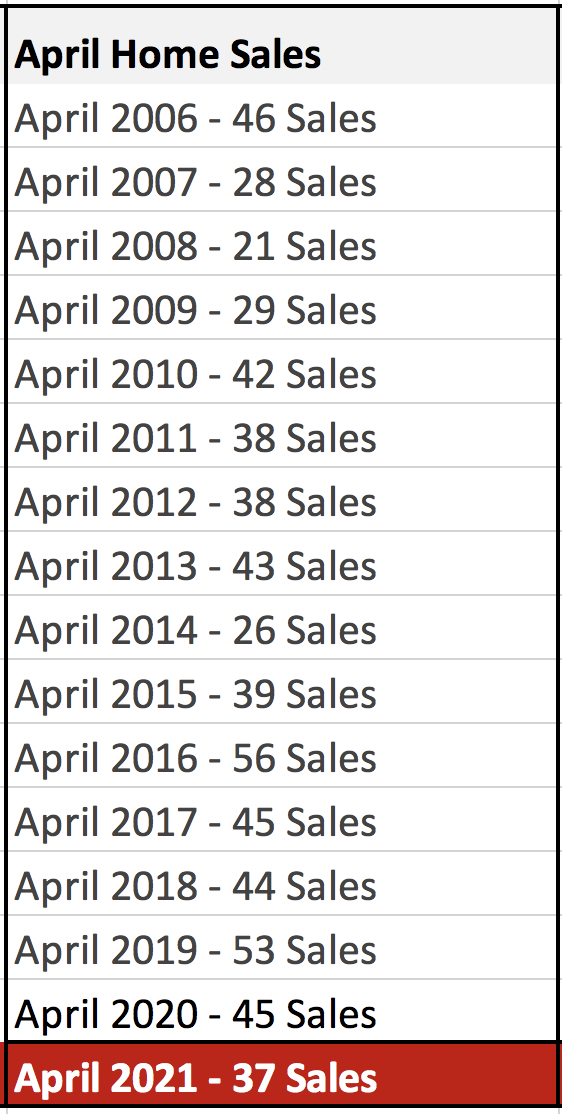Image resolution: width=562 pixels, height=1114 pixels.
Task: Select the April 2007 - 28 Sales row
Action: click(281, 180)
